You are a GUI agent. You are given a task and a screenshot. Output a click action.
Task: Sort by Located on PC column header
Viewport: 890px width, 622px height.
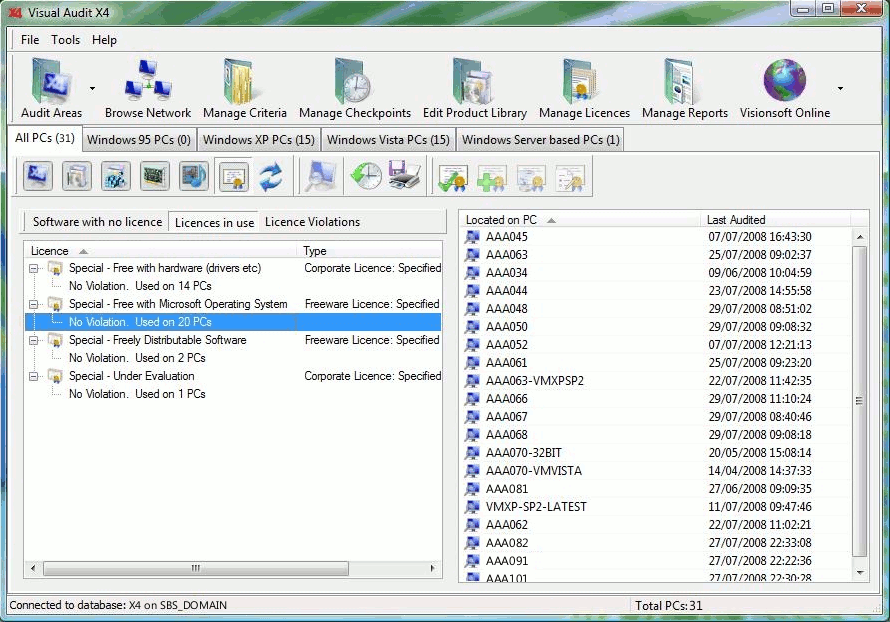[580, 220]
